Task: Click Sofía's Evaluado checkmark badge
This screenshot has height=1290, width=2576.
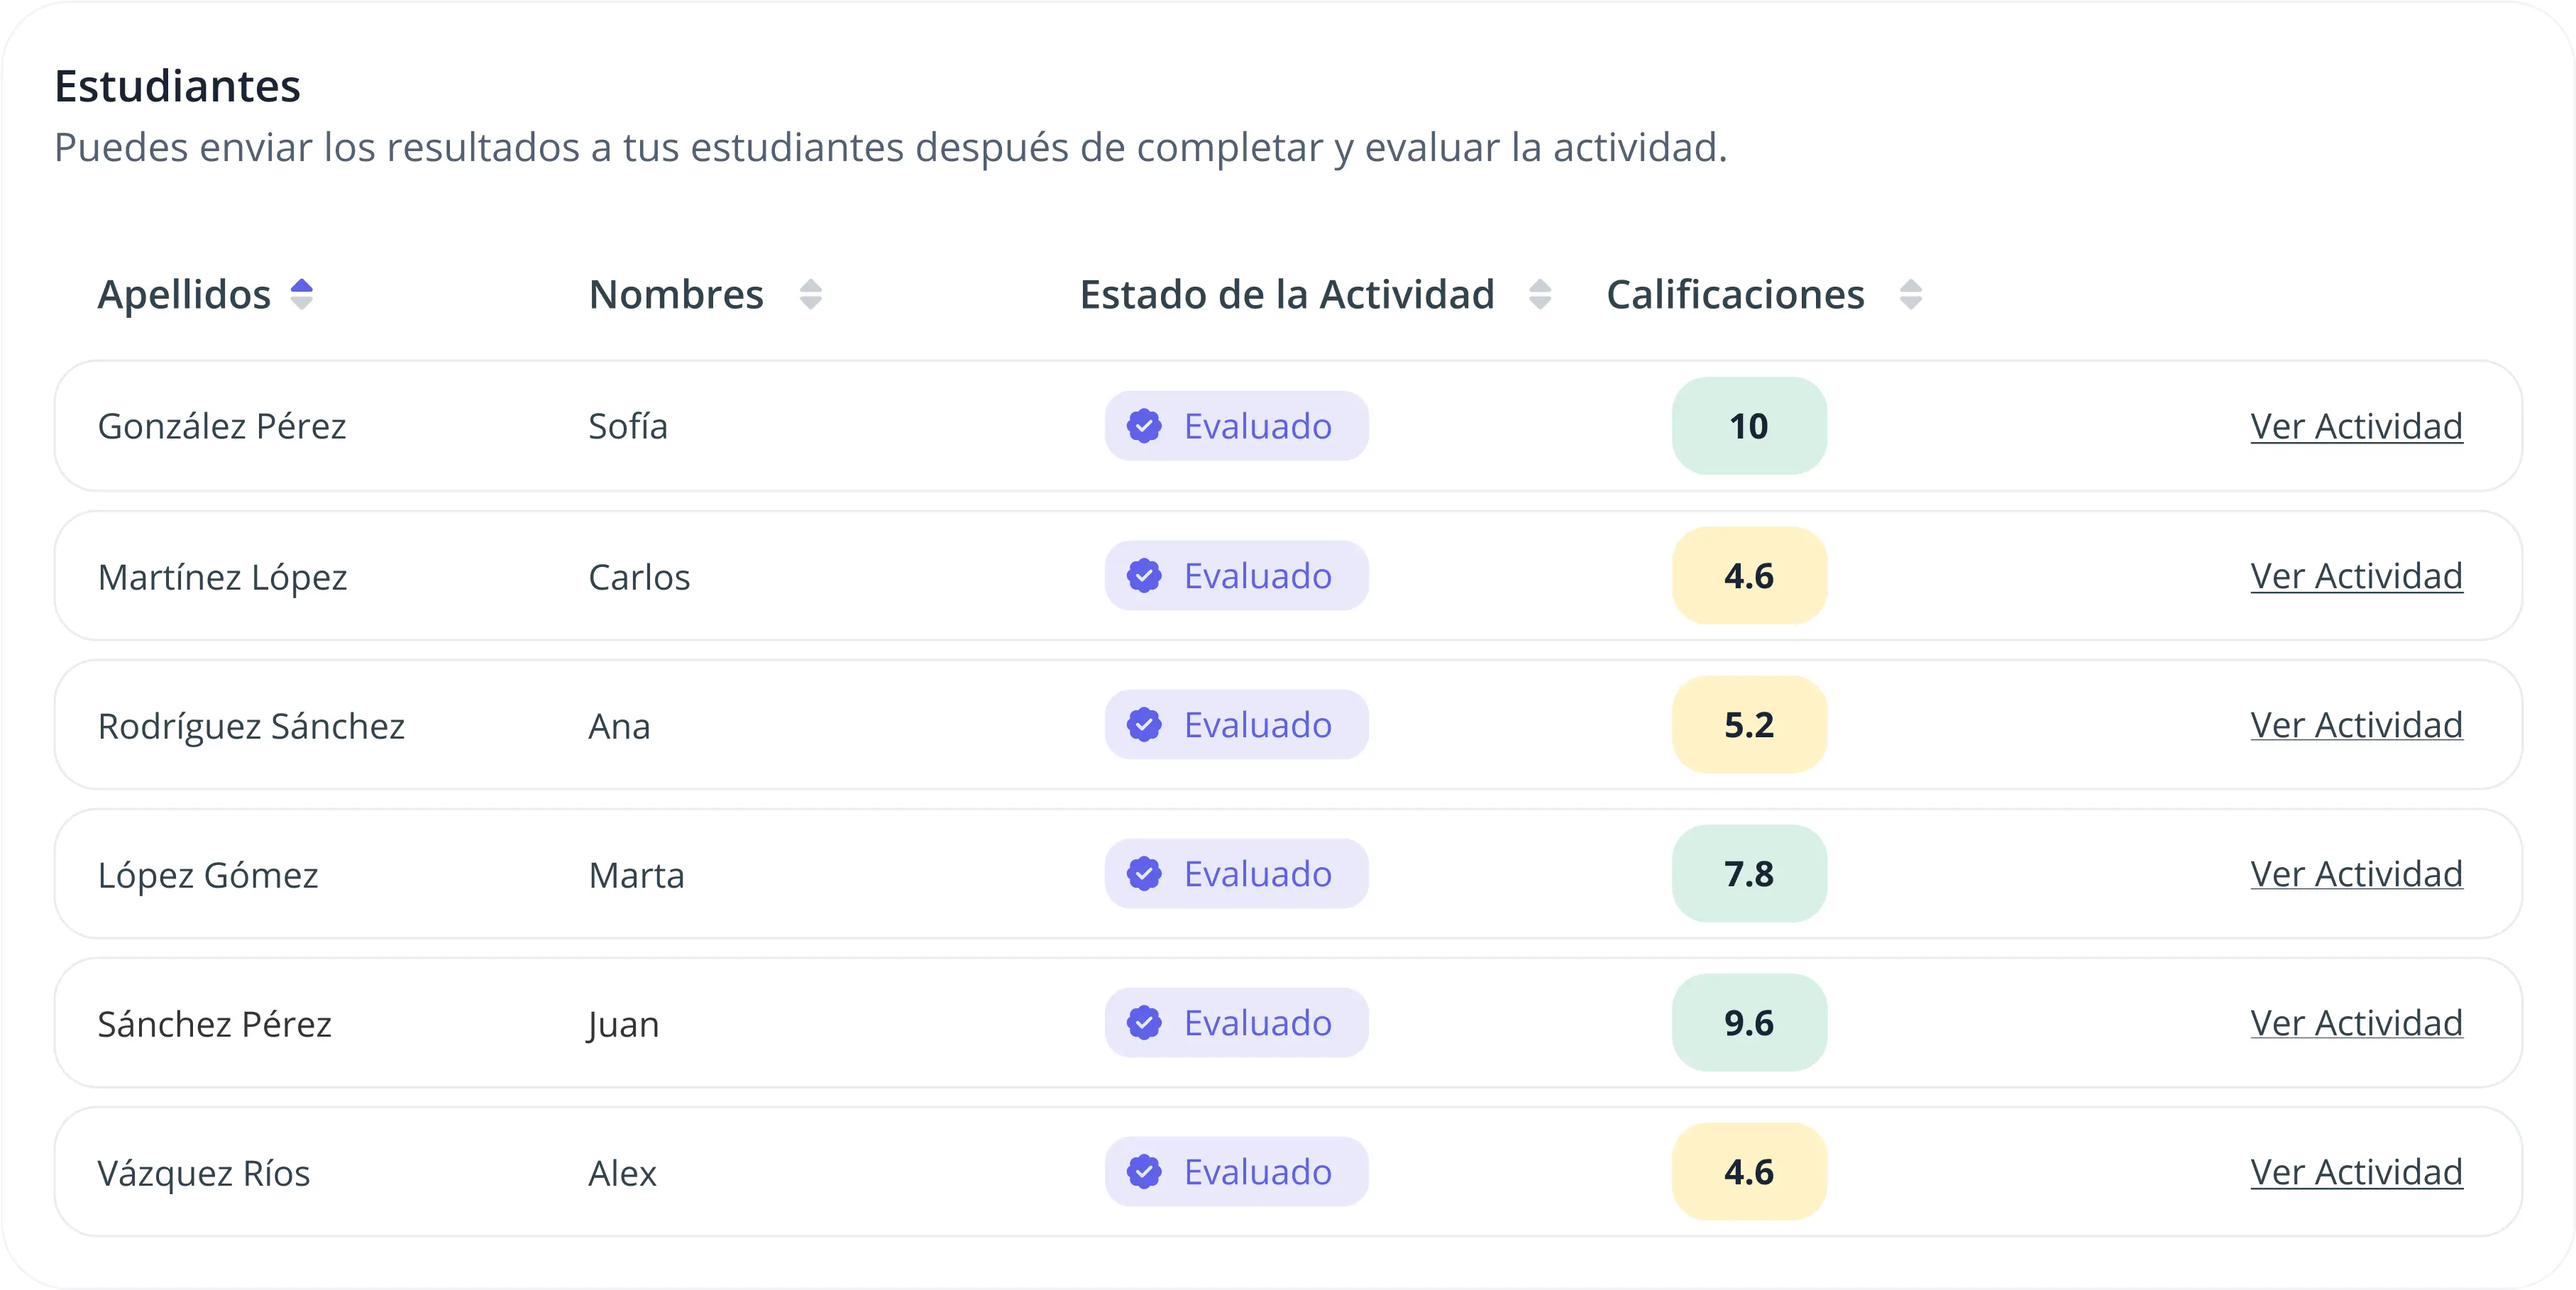Action: click(1144, 426)
